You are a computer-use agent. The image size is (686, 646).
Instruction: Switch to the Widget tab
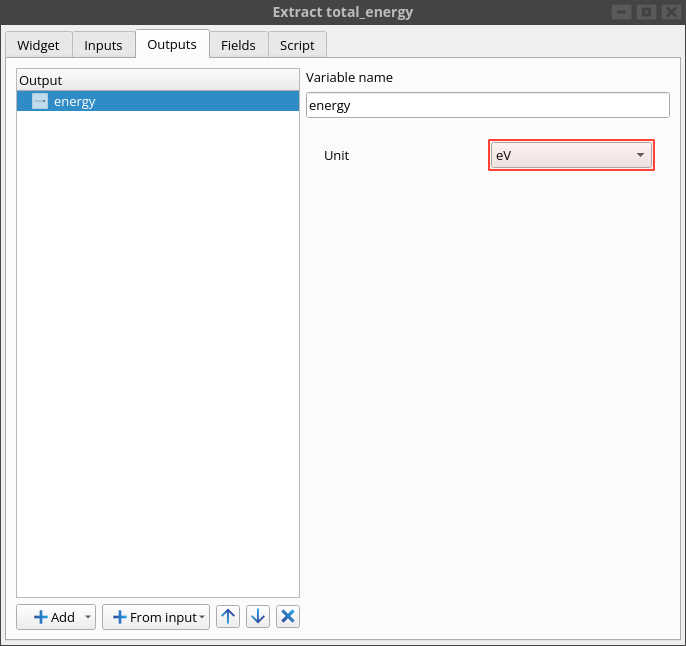[38, 45]
